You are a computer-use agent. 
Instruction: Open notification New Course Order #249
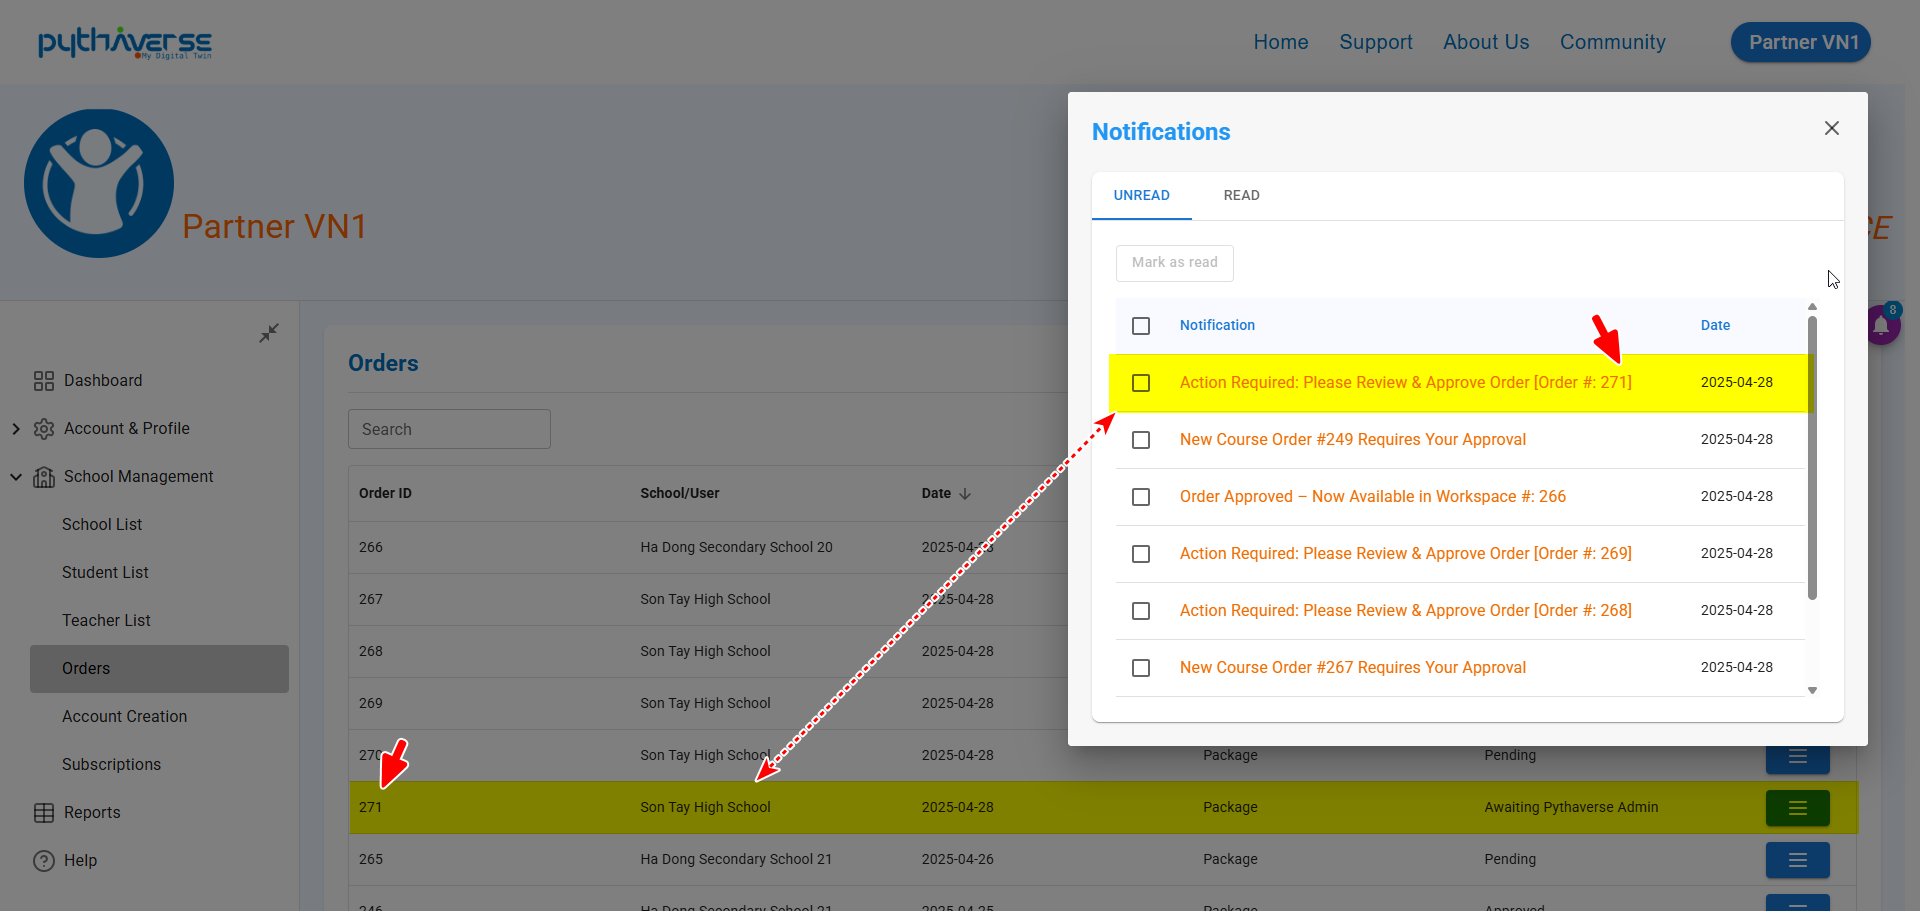1353,440
